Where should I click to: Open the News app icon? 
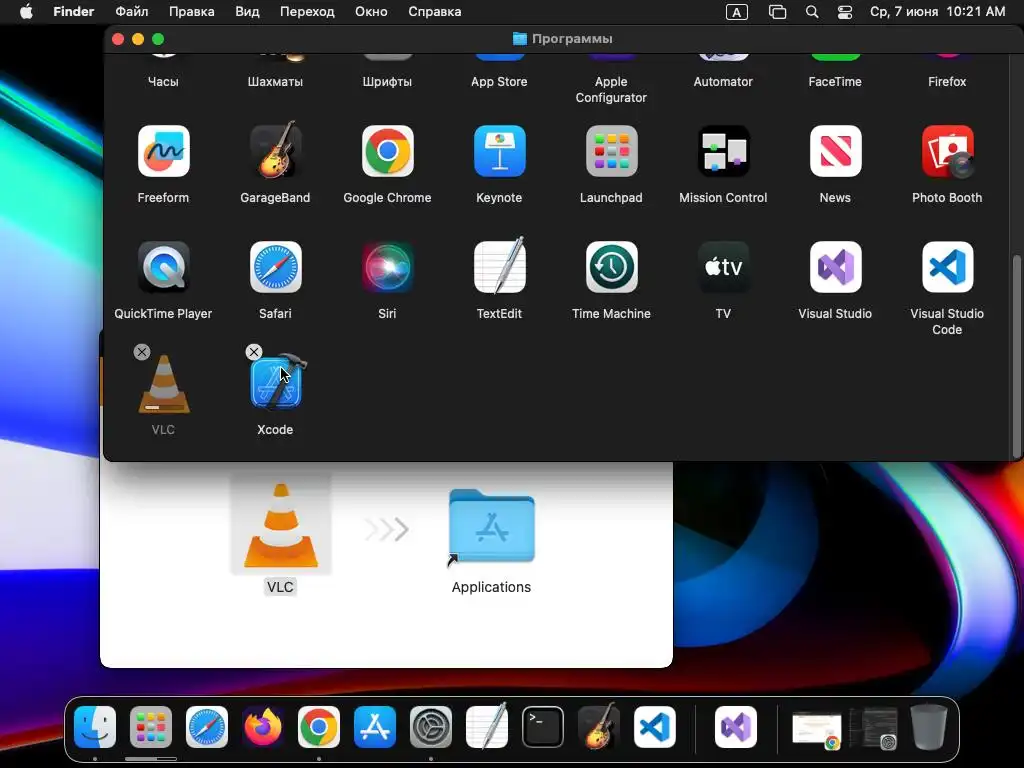(835, 152)
